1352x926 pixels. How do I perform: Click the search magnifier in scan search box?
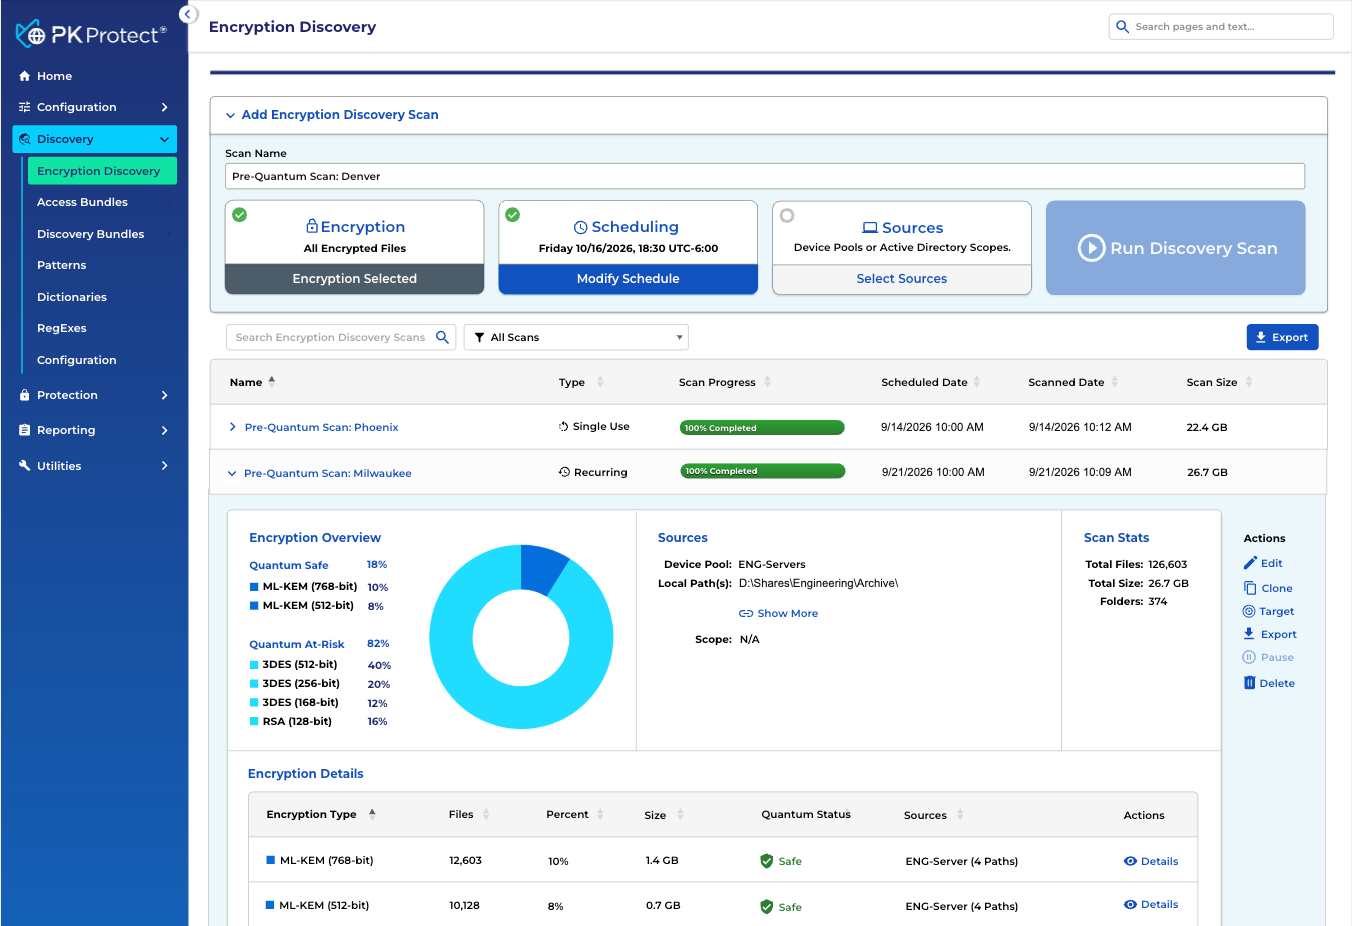click(442, 337)
